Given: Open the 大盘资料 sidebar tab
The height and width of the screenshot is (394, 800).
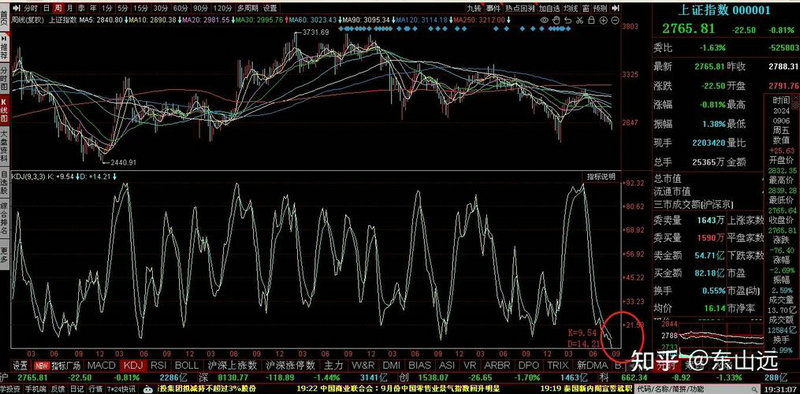Looking at the screenshot, I should click(4, 145).
